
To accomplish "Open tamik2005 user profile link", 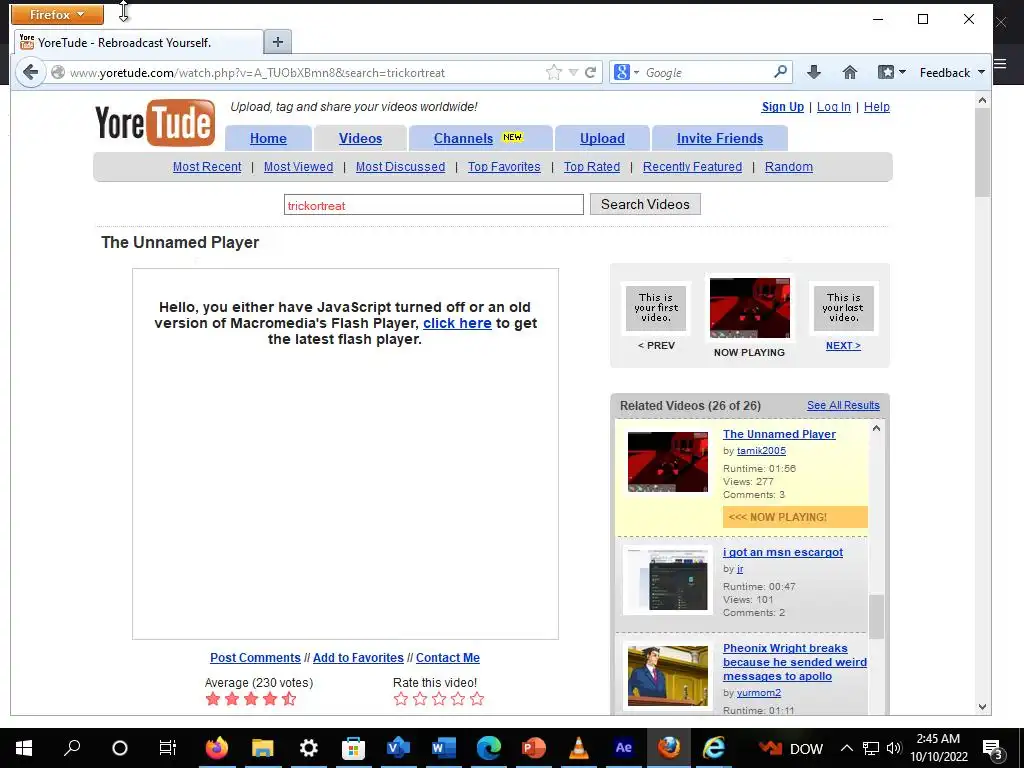I will pyautogui.click(x=761, y=451).
